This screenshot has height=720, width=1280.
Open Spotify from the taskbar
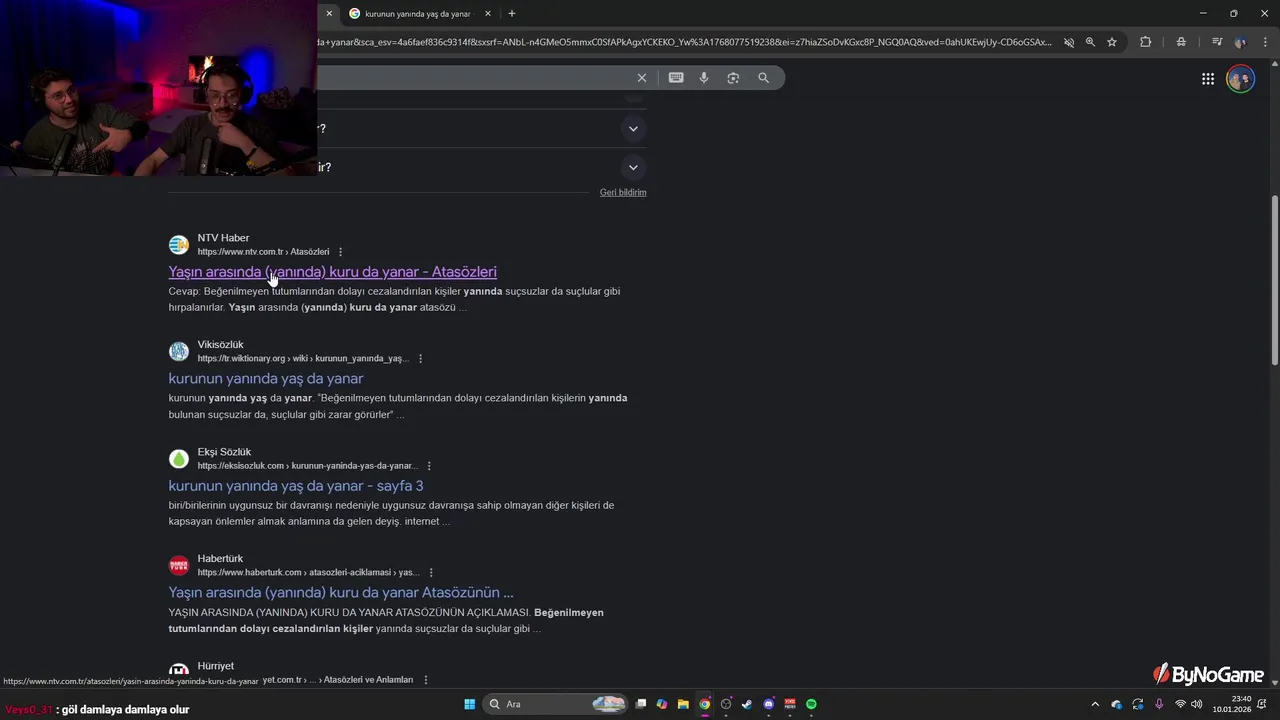[811, 704]
